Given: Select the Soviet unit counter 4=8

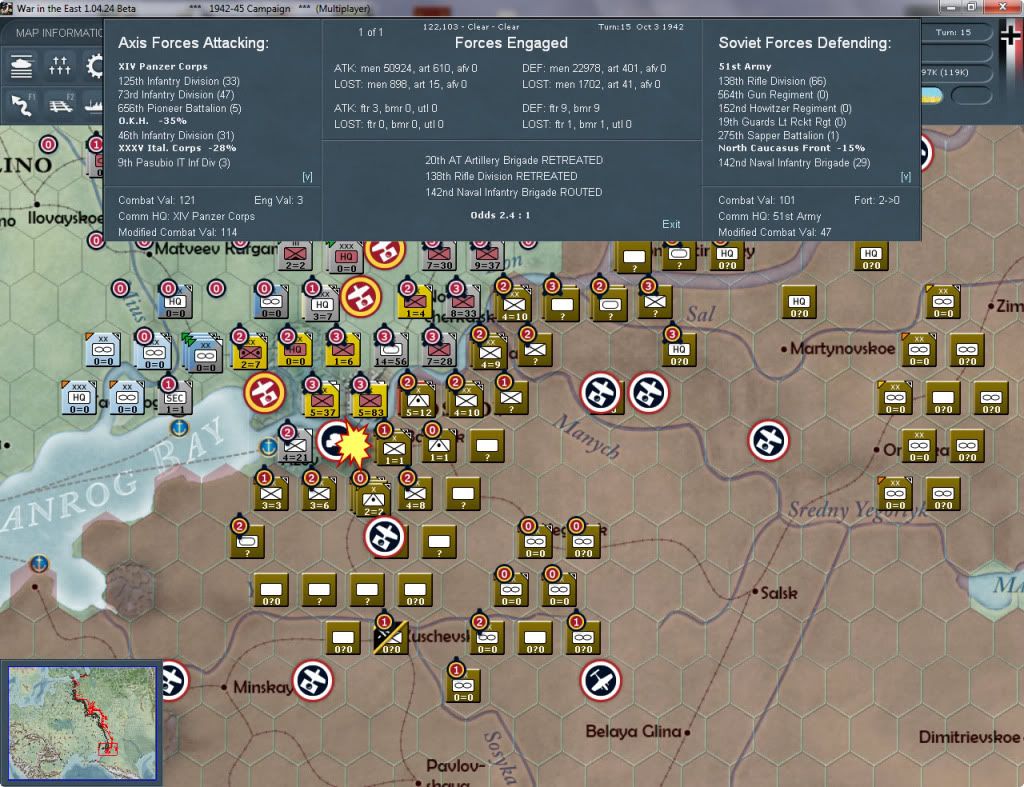Looking at the screenshot, I should click(415, 494).
